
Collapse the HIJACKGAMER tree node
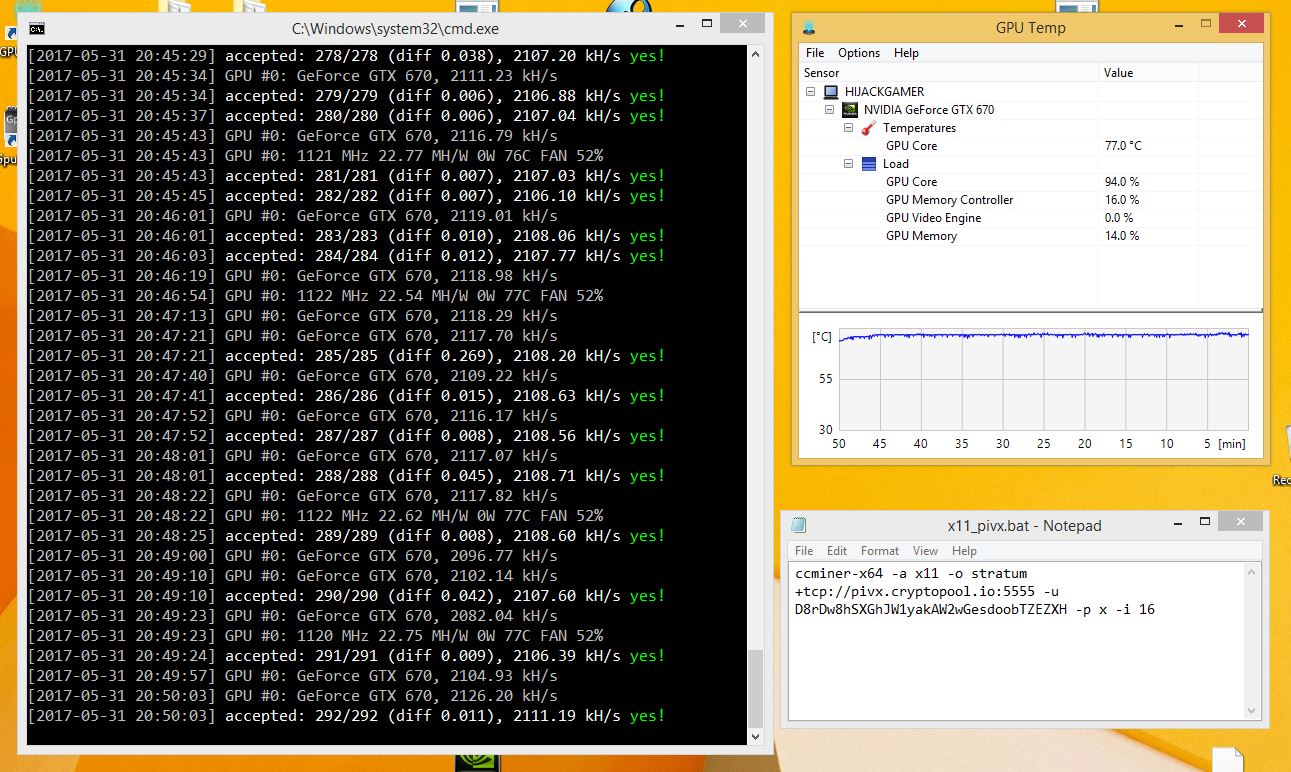[811, 92]
